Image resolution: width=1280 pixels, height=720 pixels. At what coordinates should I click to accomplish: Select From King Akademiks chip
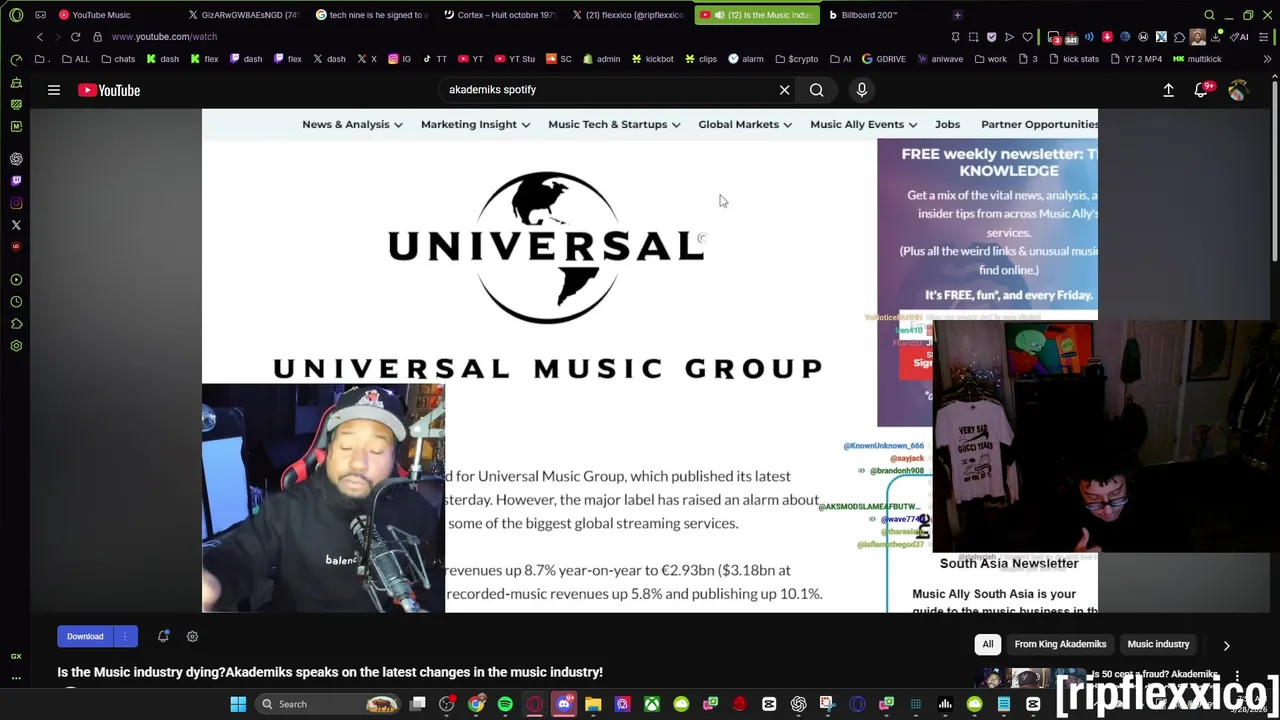coord(1060,644)
